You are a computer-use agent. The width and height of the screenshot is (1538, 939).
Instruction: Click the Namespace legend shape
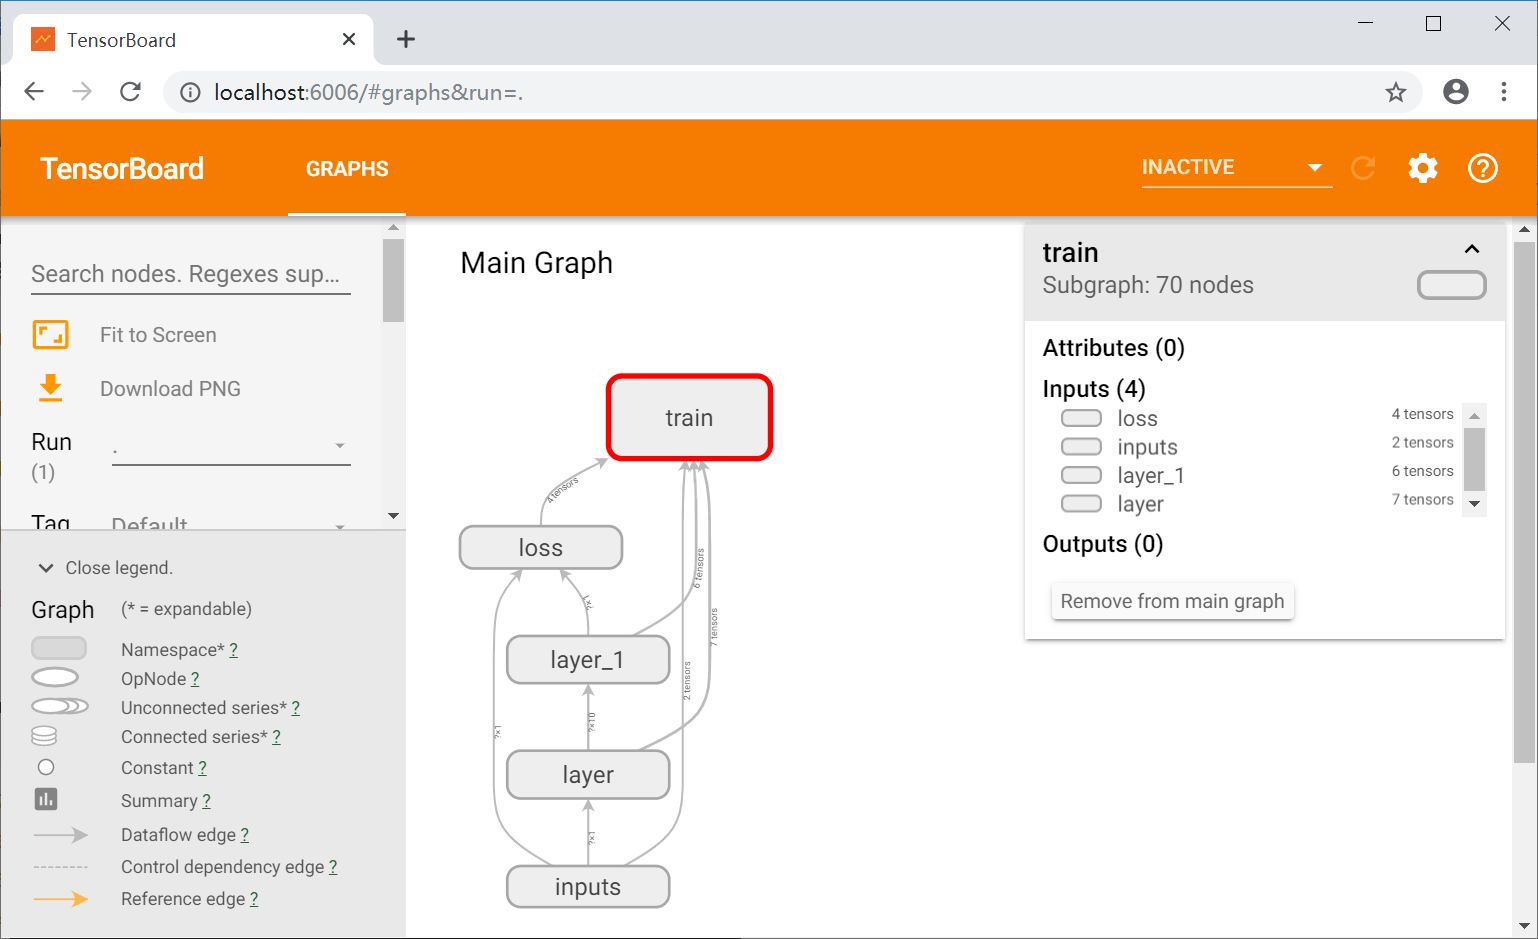click(x=59, y=648)
